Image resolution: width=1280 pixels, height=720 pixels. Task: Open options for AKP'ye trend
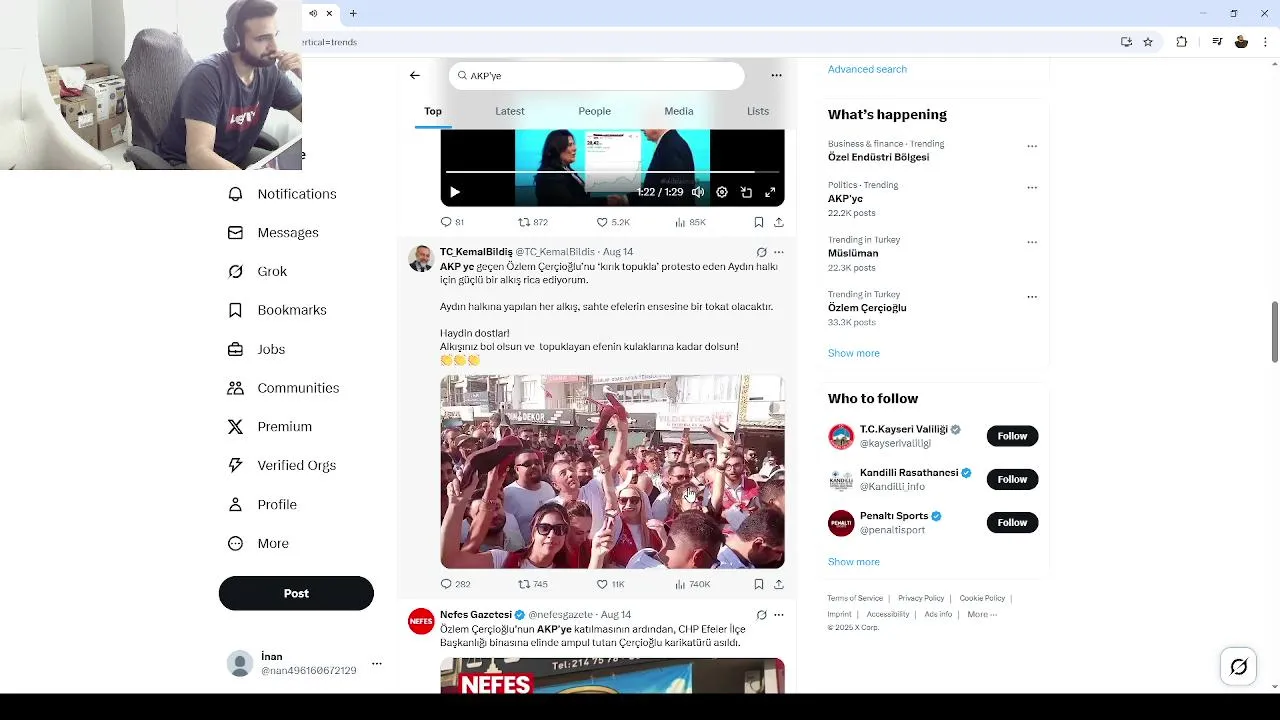[x=1032, y=187]
